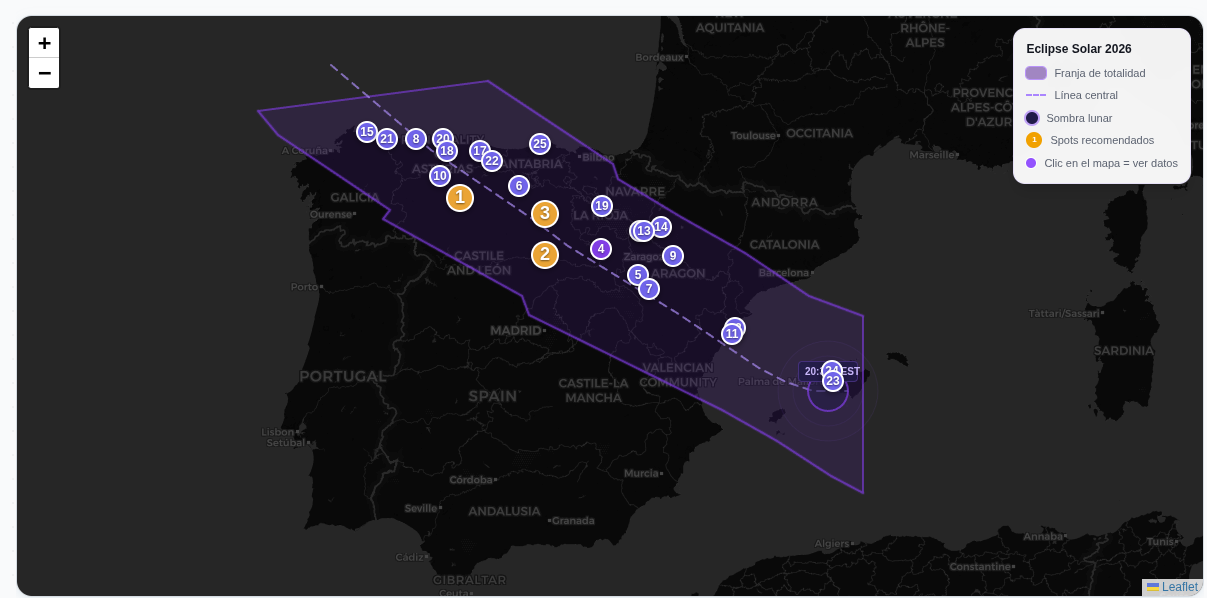
Task: Select orange spot marker 2
Action: pyautogui.click(x=545, y=254)
